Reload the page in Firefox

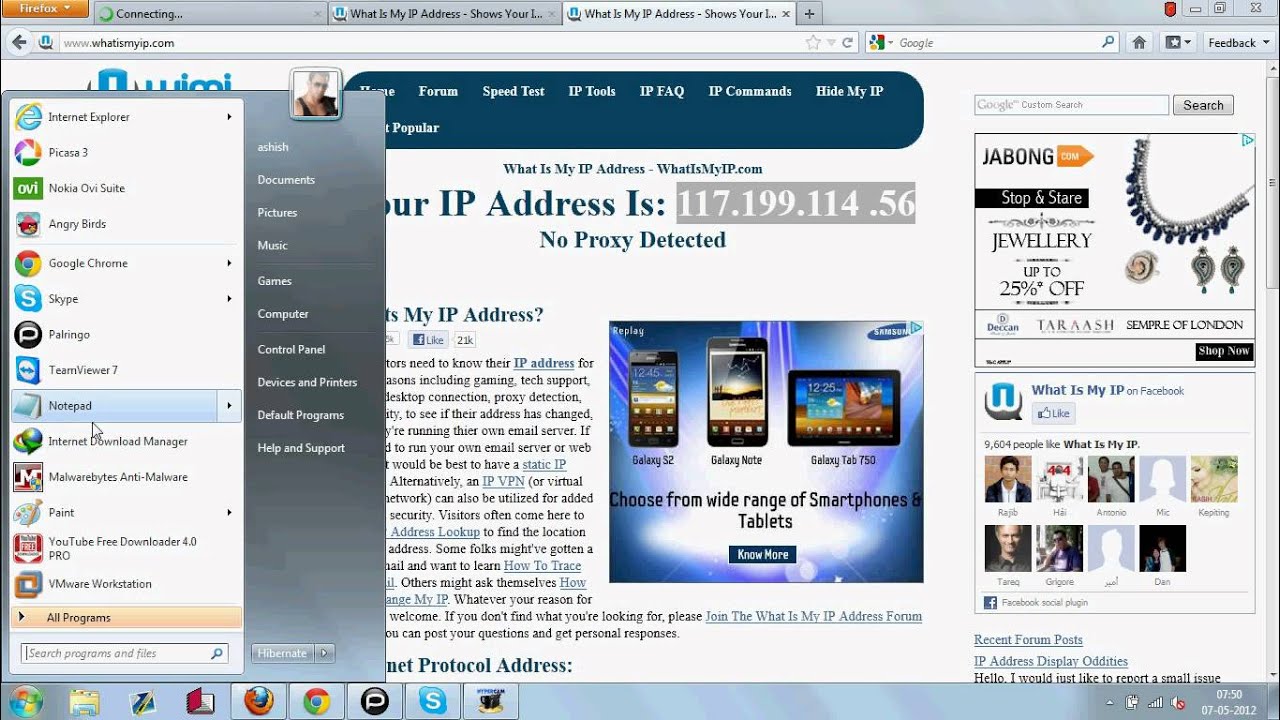pos(847,43)
